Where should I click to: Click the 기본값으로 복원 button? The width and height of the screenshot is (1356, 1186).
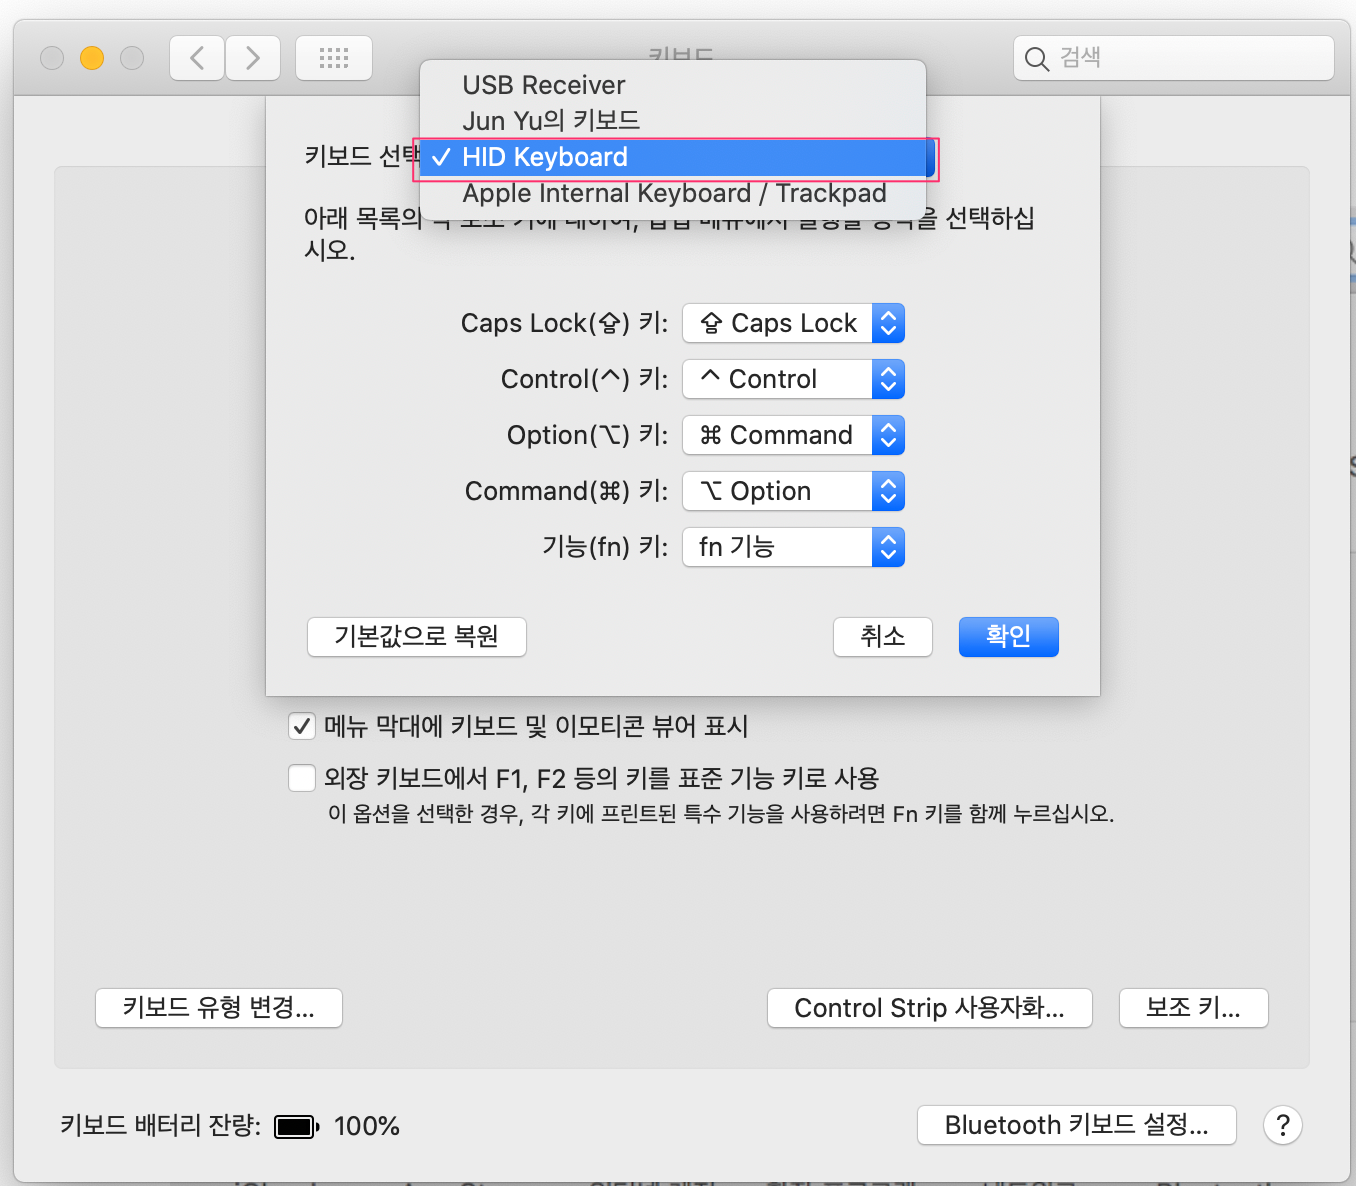pyautogui.click(x=417, y=637)
